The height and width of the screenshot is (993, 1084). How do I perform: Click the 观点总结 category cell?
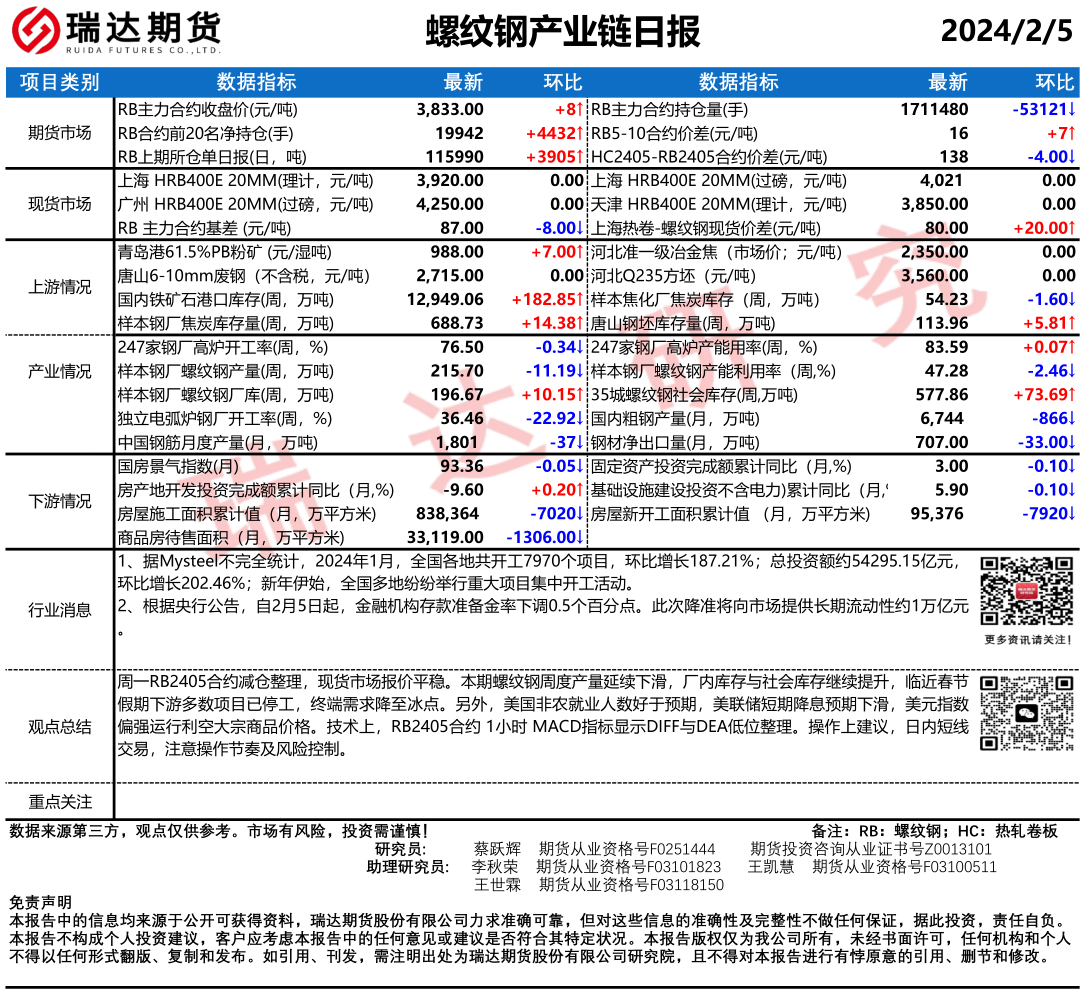(59, 727)
